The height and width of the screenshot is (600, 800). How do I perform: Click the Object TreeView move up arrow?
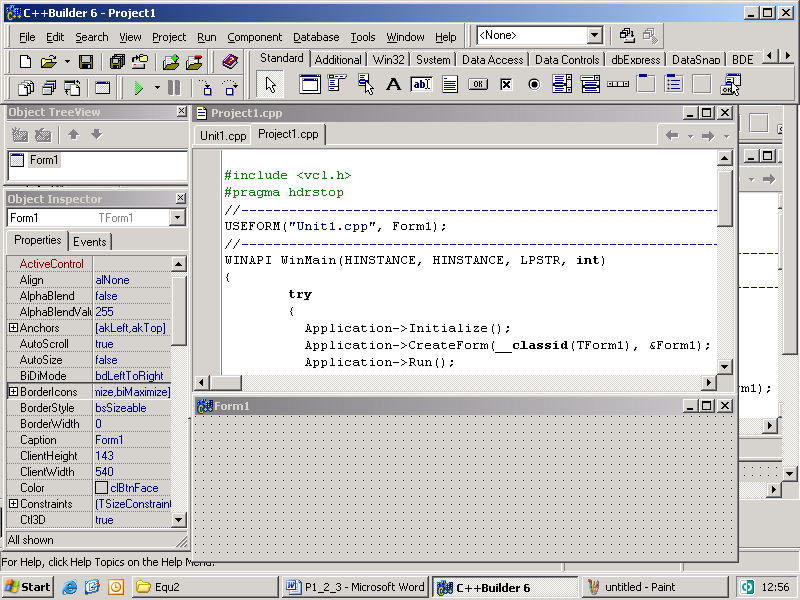[x=73, y=135]
